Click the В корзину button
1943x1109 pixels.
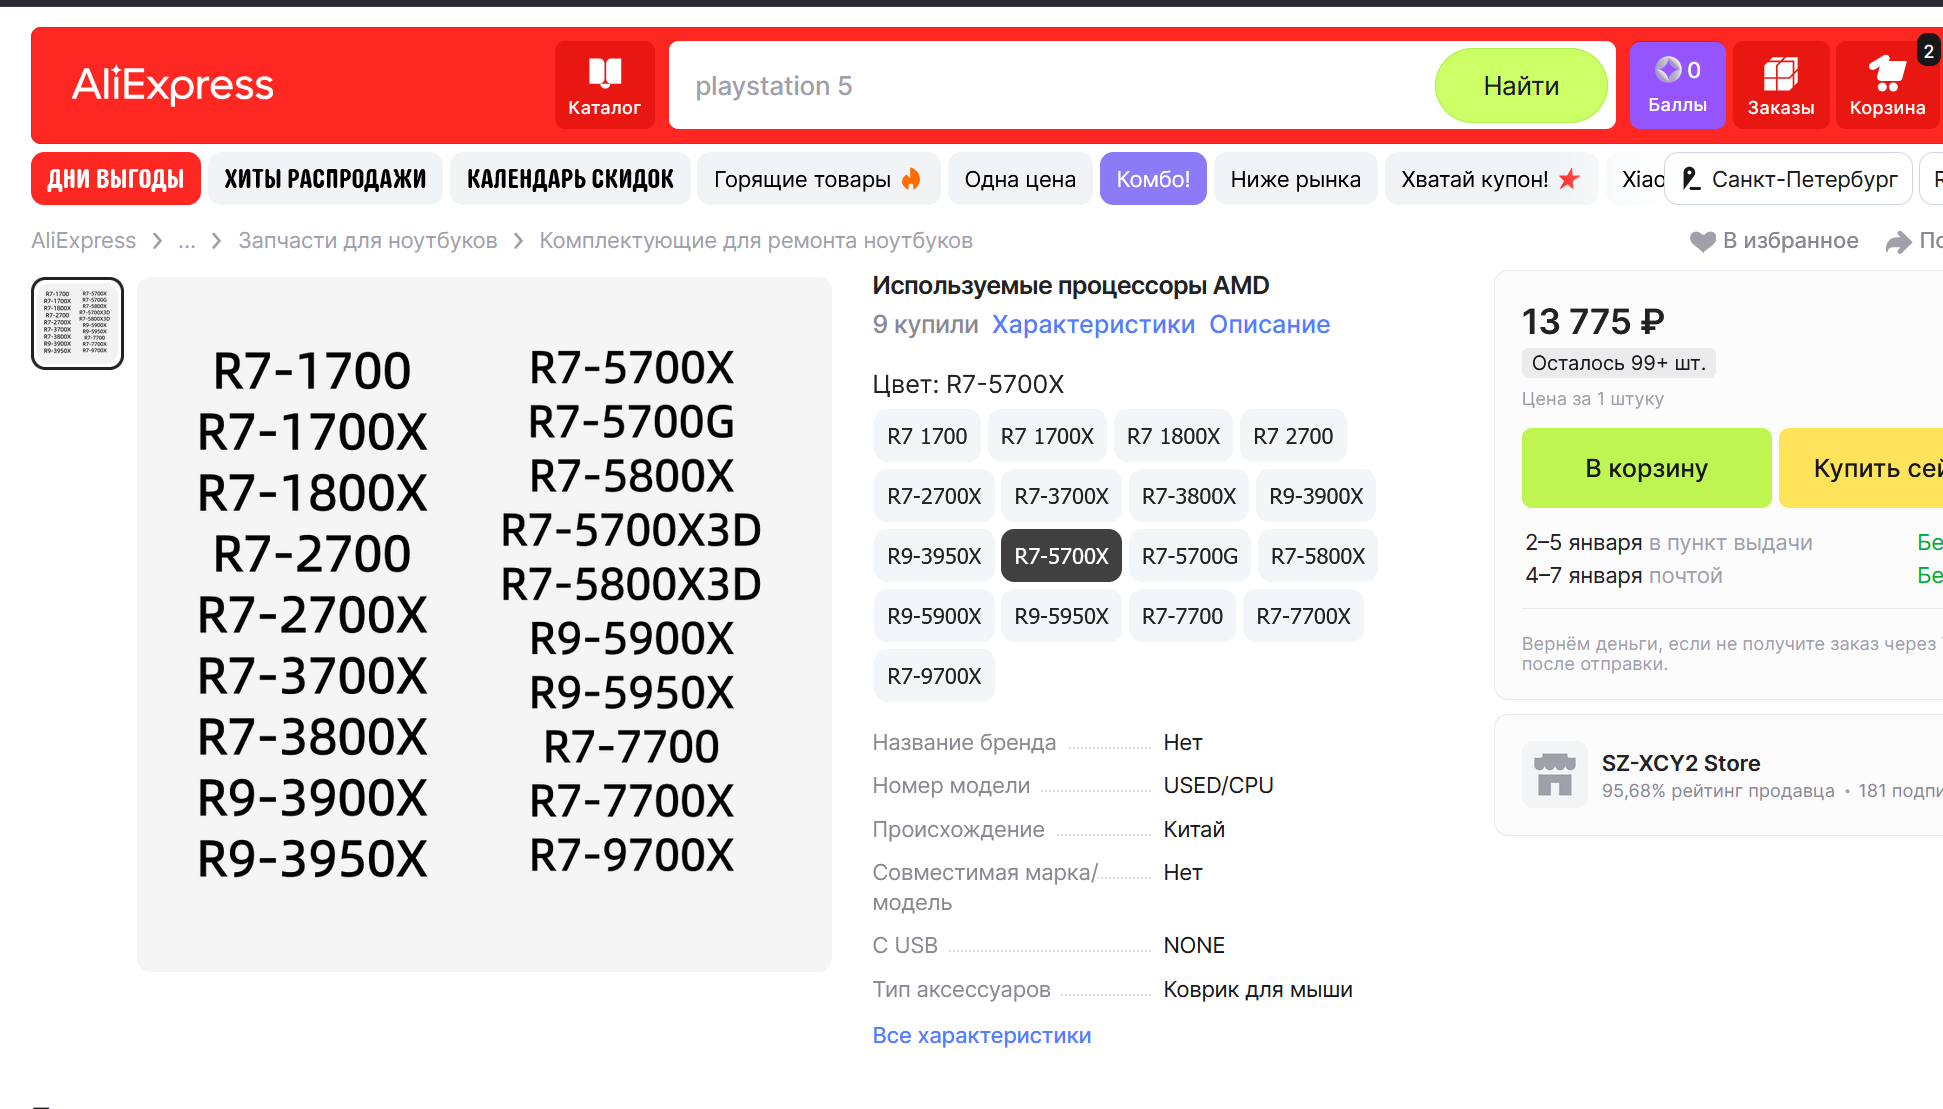(1646, 468)
